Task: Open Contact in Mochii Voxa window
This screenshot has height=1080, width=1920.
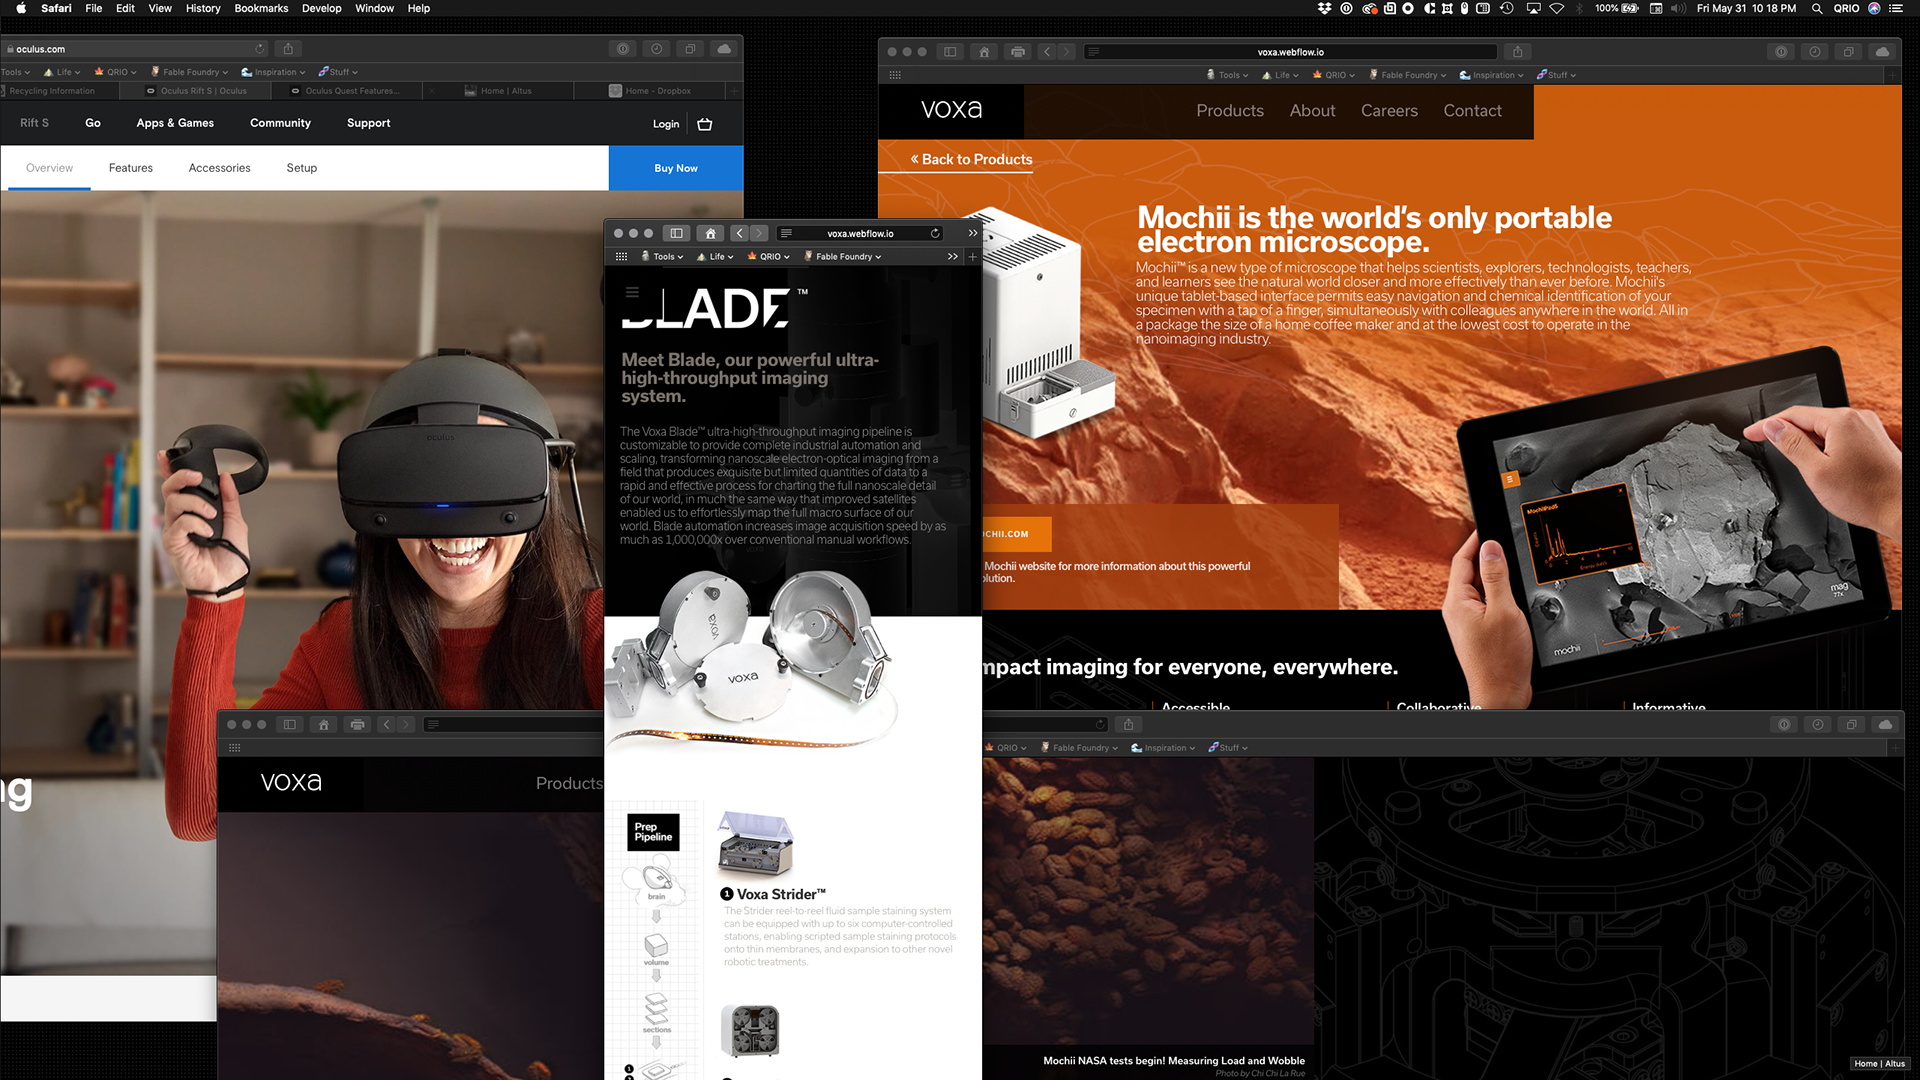Action: point(1472,111)
